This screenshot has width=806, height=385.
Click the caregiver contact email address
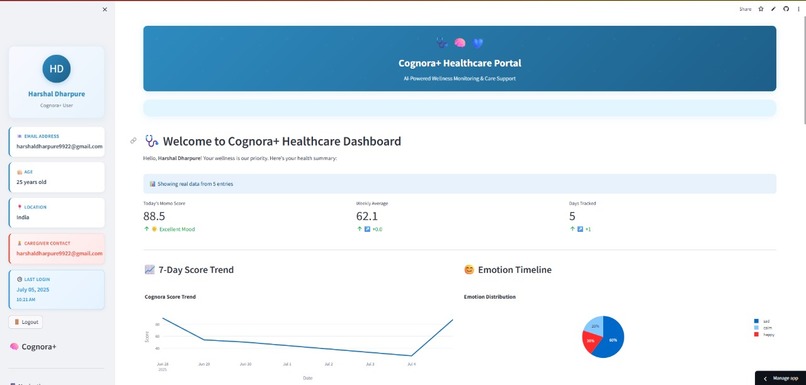click(x=59, y=253)
